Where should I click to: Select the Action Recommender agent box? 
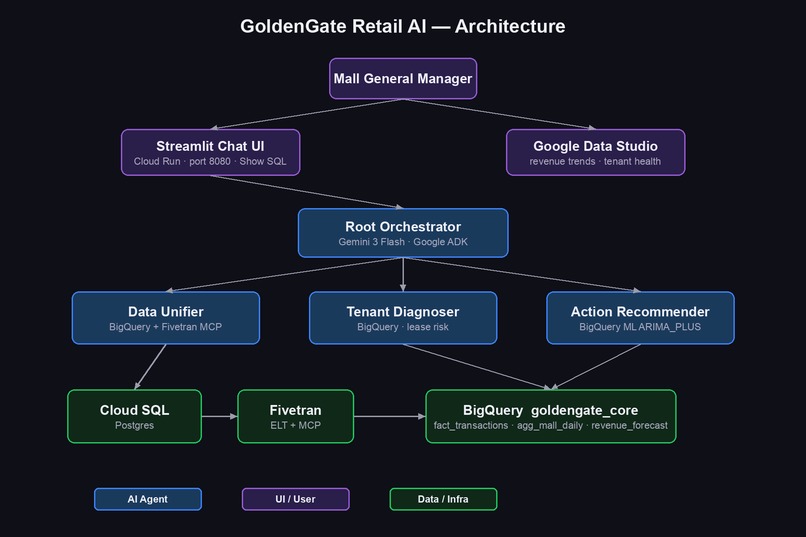(640, 318)
